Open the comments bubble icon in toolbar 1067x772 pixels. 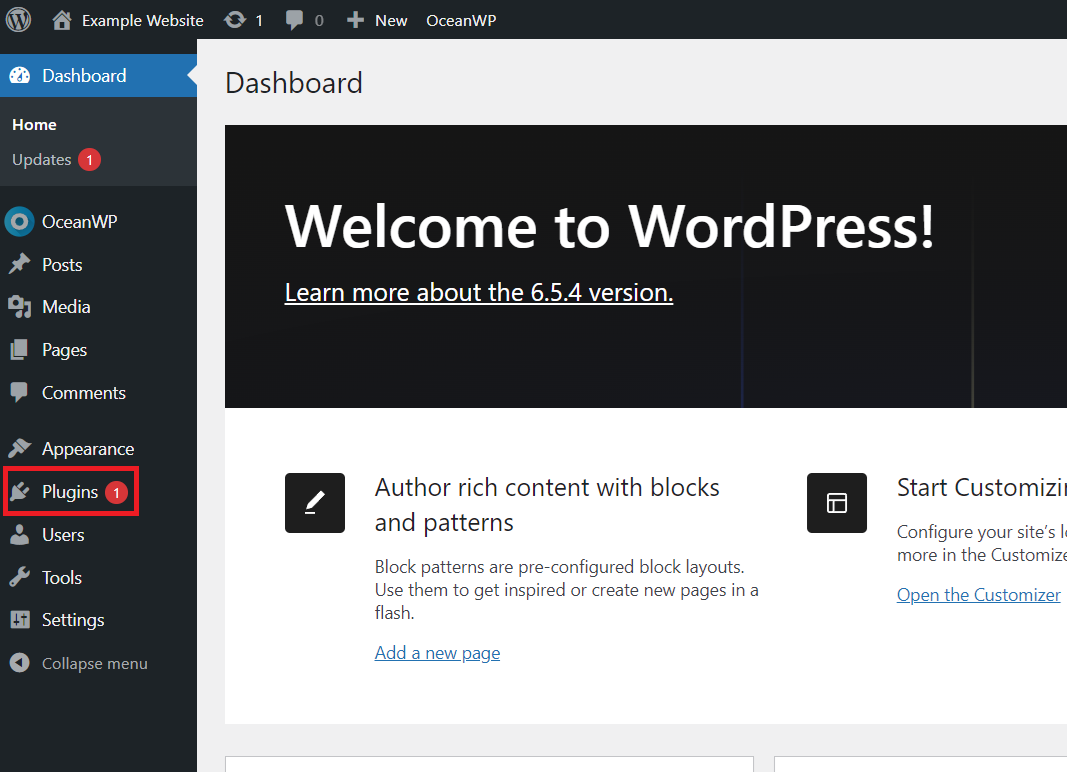(x=294, y=20)
